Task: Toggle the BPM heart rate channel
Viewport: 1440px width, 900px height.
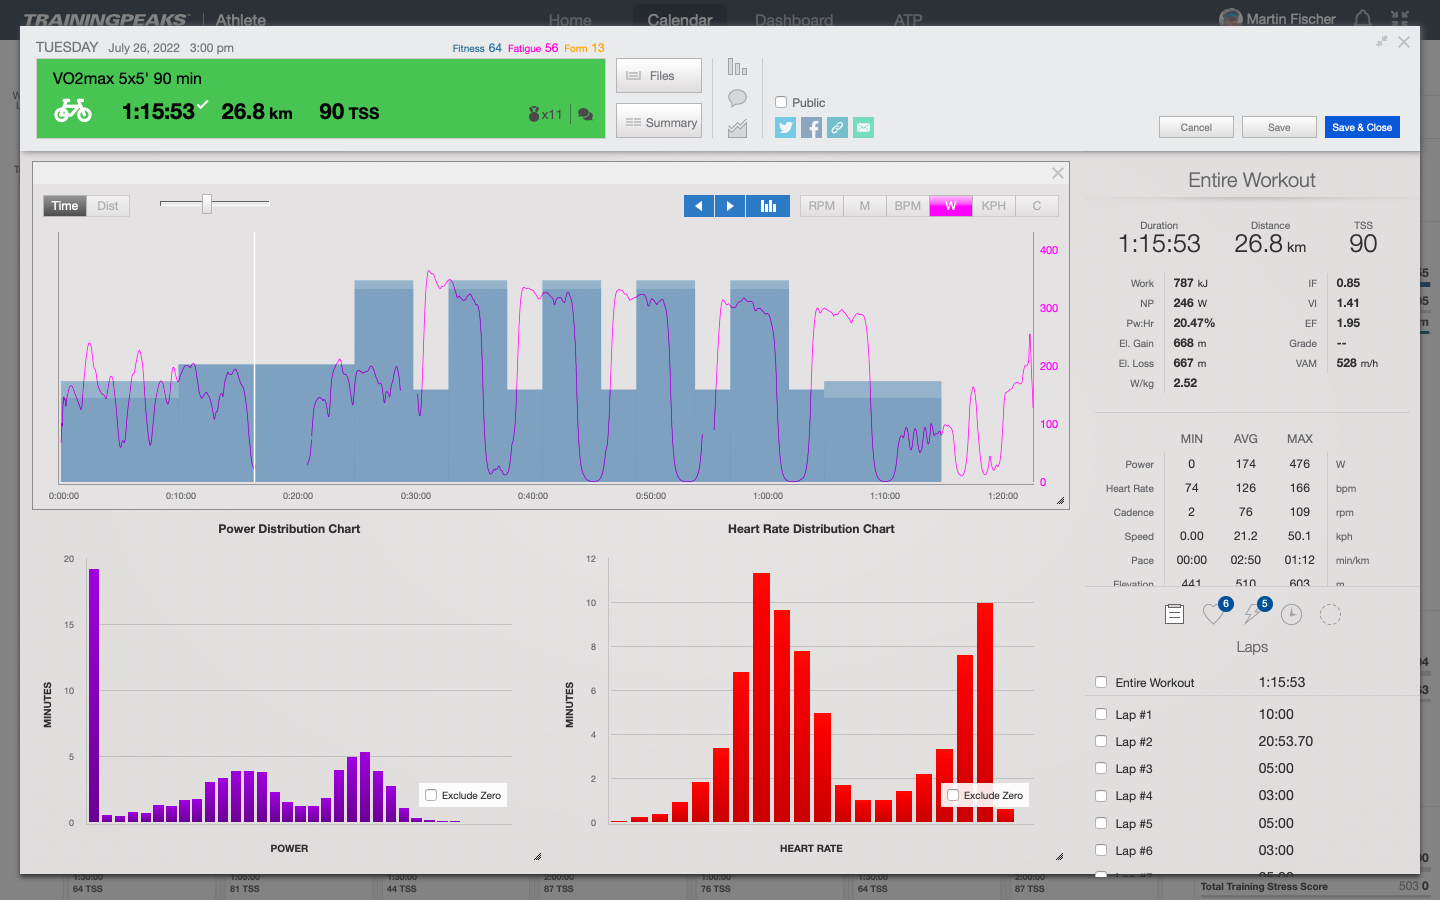Action: click(x=907, y=206)
